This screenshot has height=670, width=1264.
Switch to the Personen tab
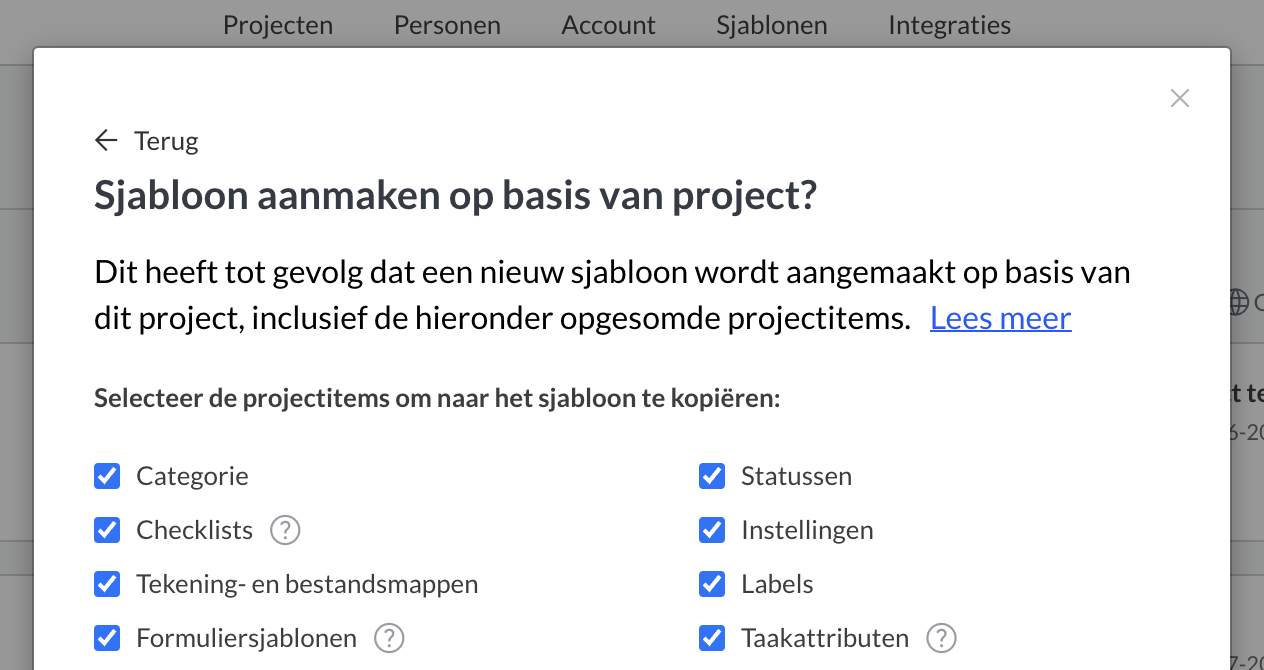(447, 25)
